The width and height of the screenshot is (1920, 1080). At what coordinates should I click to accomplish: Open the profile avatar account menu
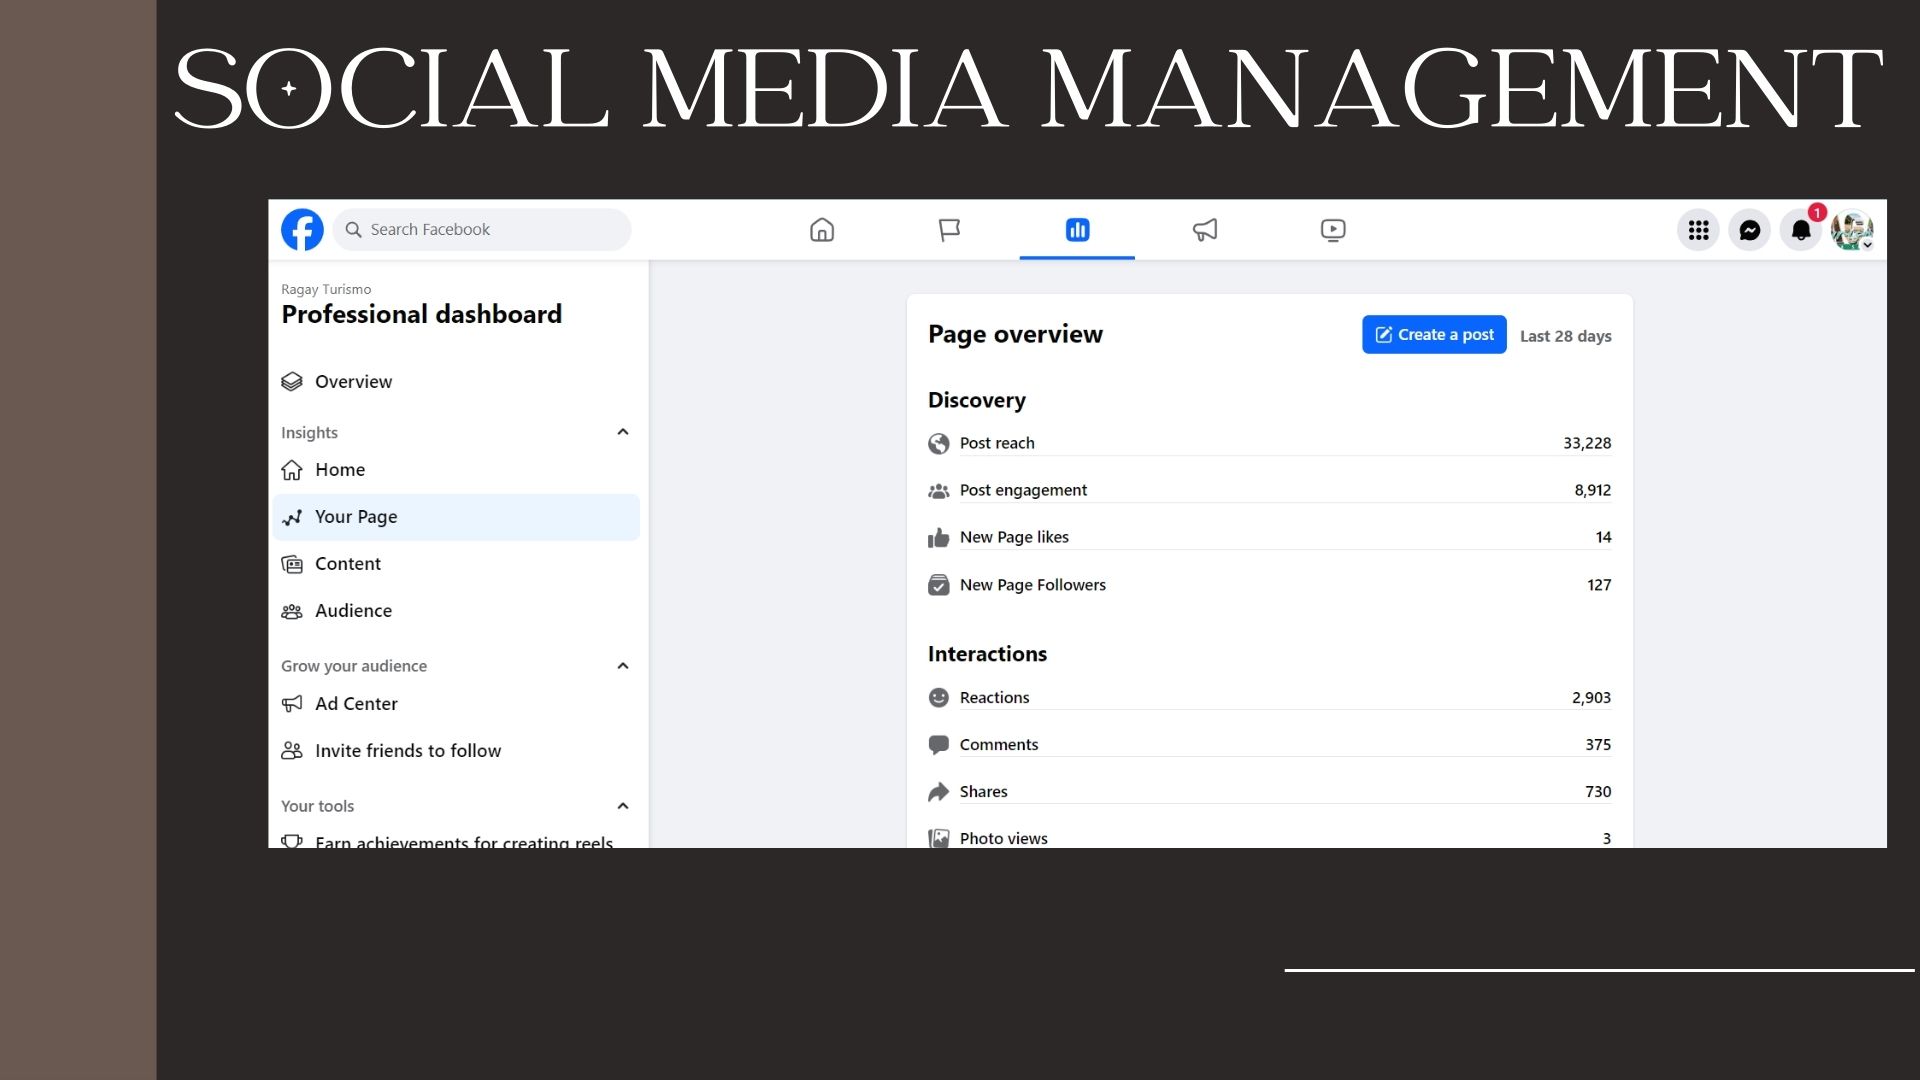coord(1852,231)
